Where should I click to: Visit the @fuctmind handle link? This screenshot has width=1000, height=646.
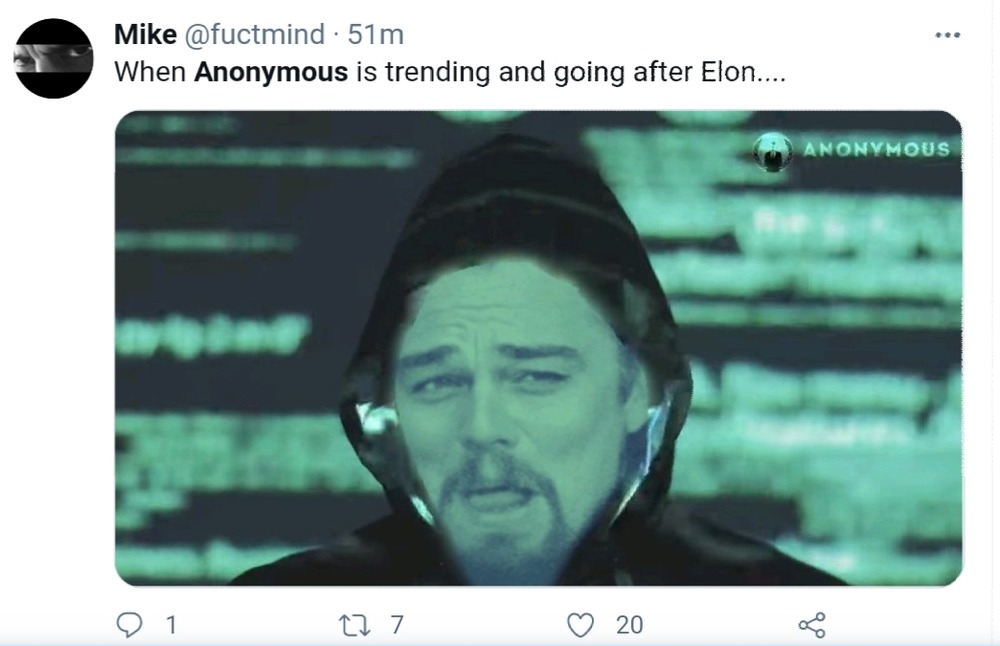pyautogui.click(x=254, y=34)
